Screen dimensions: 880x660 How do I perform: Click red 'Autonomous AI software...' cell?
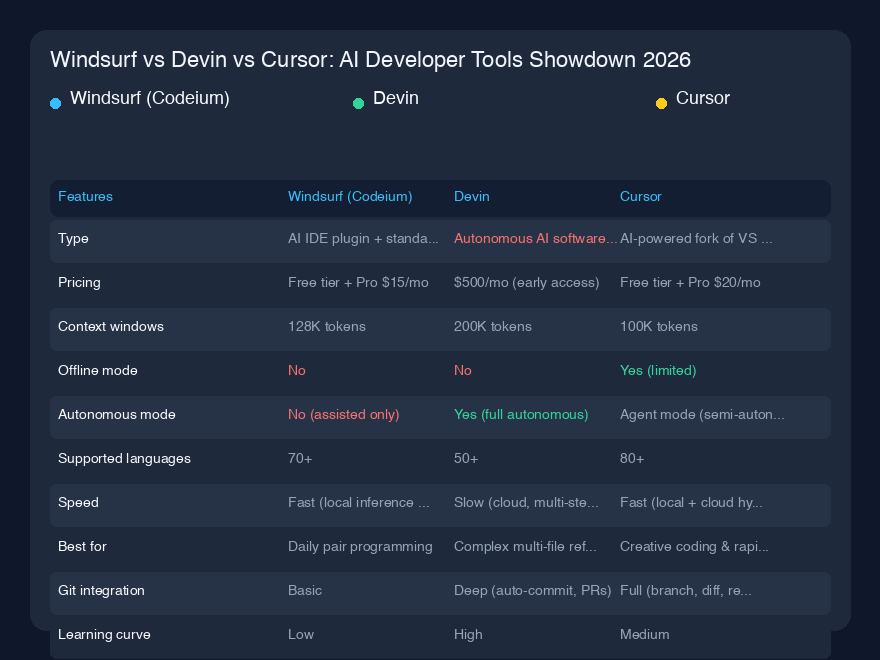tap(535, 239)
